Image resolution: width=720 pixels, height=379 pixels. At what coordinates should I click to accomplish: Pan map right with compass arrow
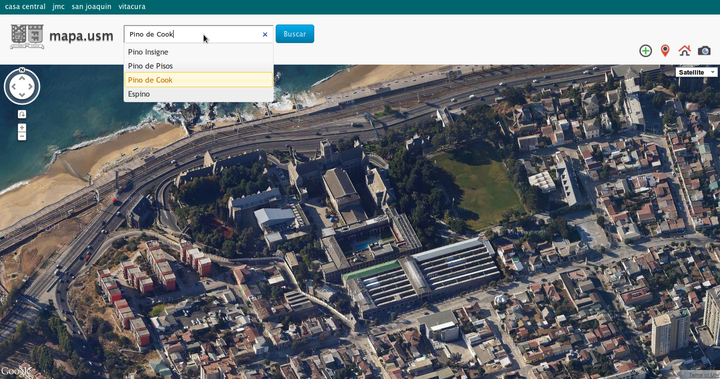31,86
